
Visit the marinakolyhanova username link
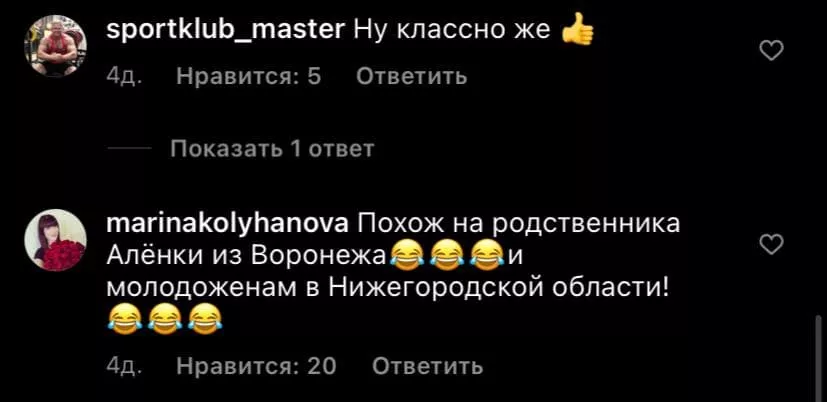click(x=227, y=225)
